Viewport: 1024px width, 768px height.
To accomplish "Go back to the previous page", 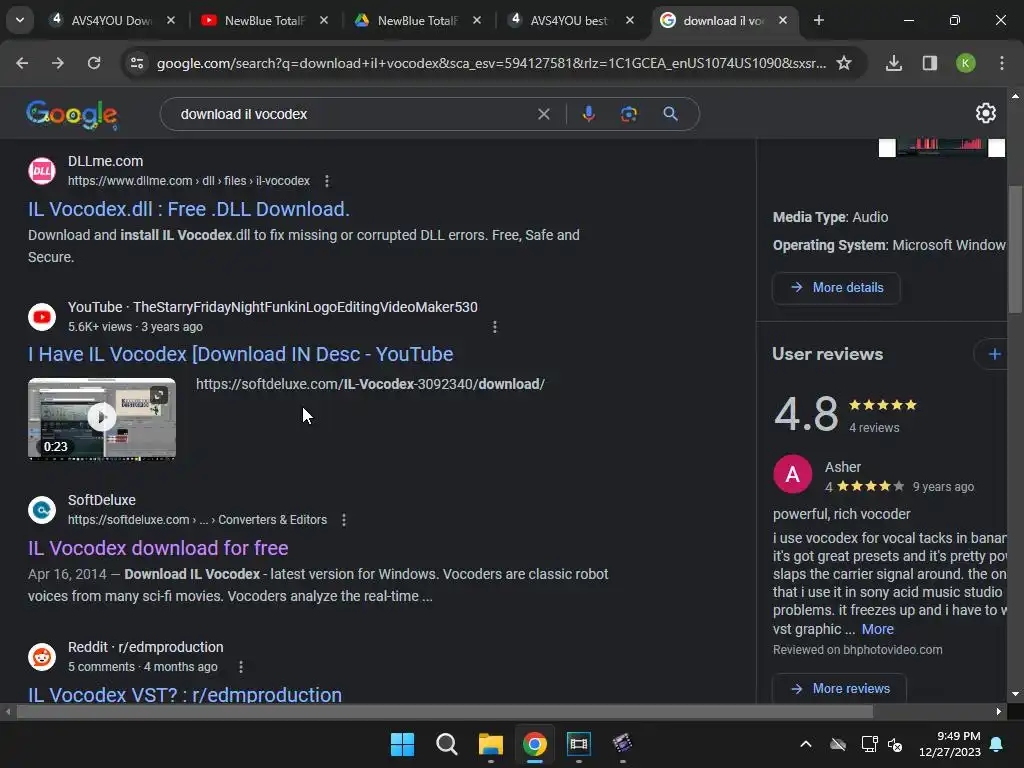I will click(x=22, y=63).
